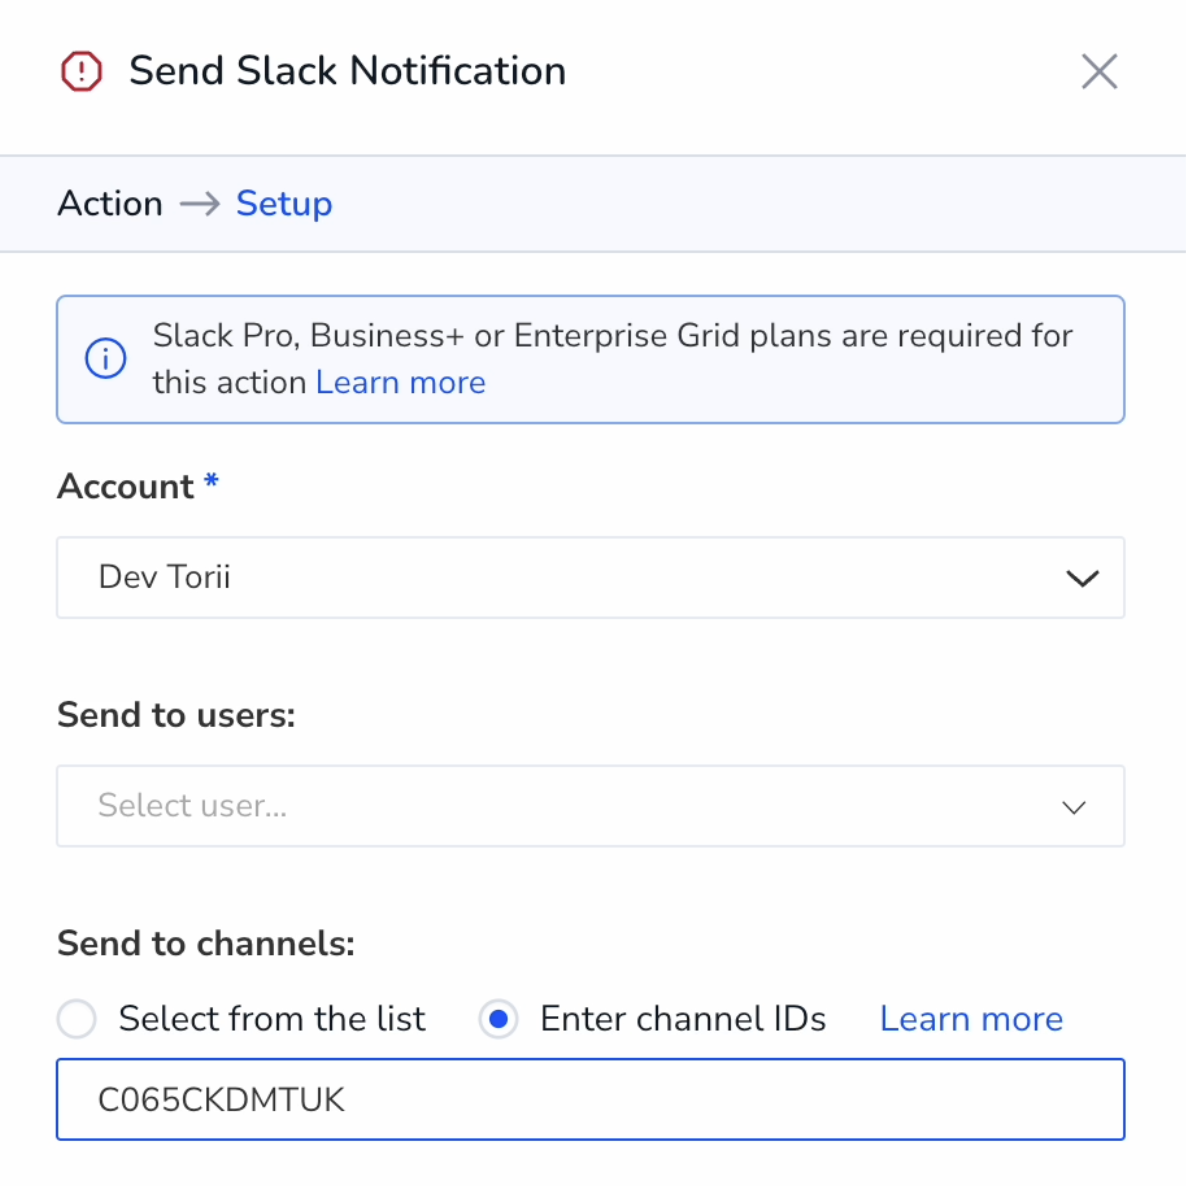Focus the channel ID field containing C065CKDMTUK
This screenshot has width=1186, height=1186.
coord(590,1099)
